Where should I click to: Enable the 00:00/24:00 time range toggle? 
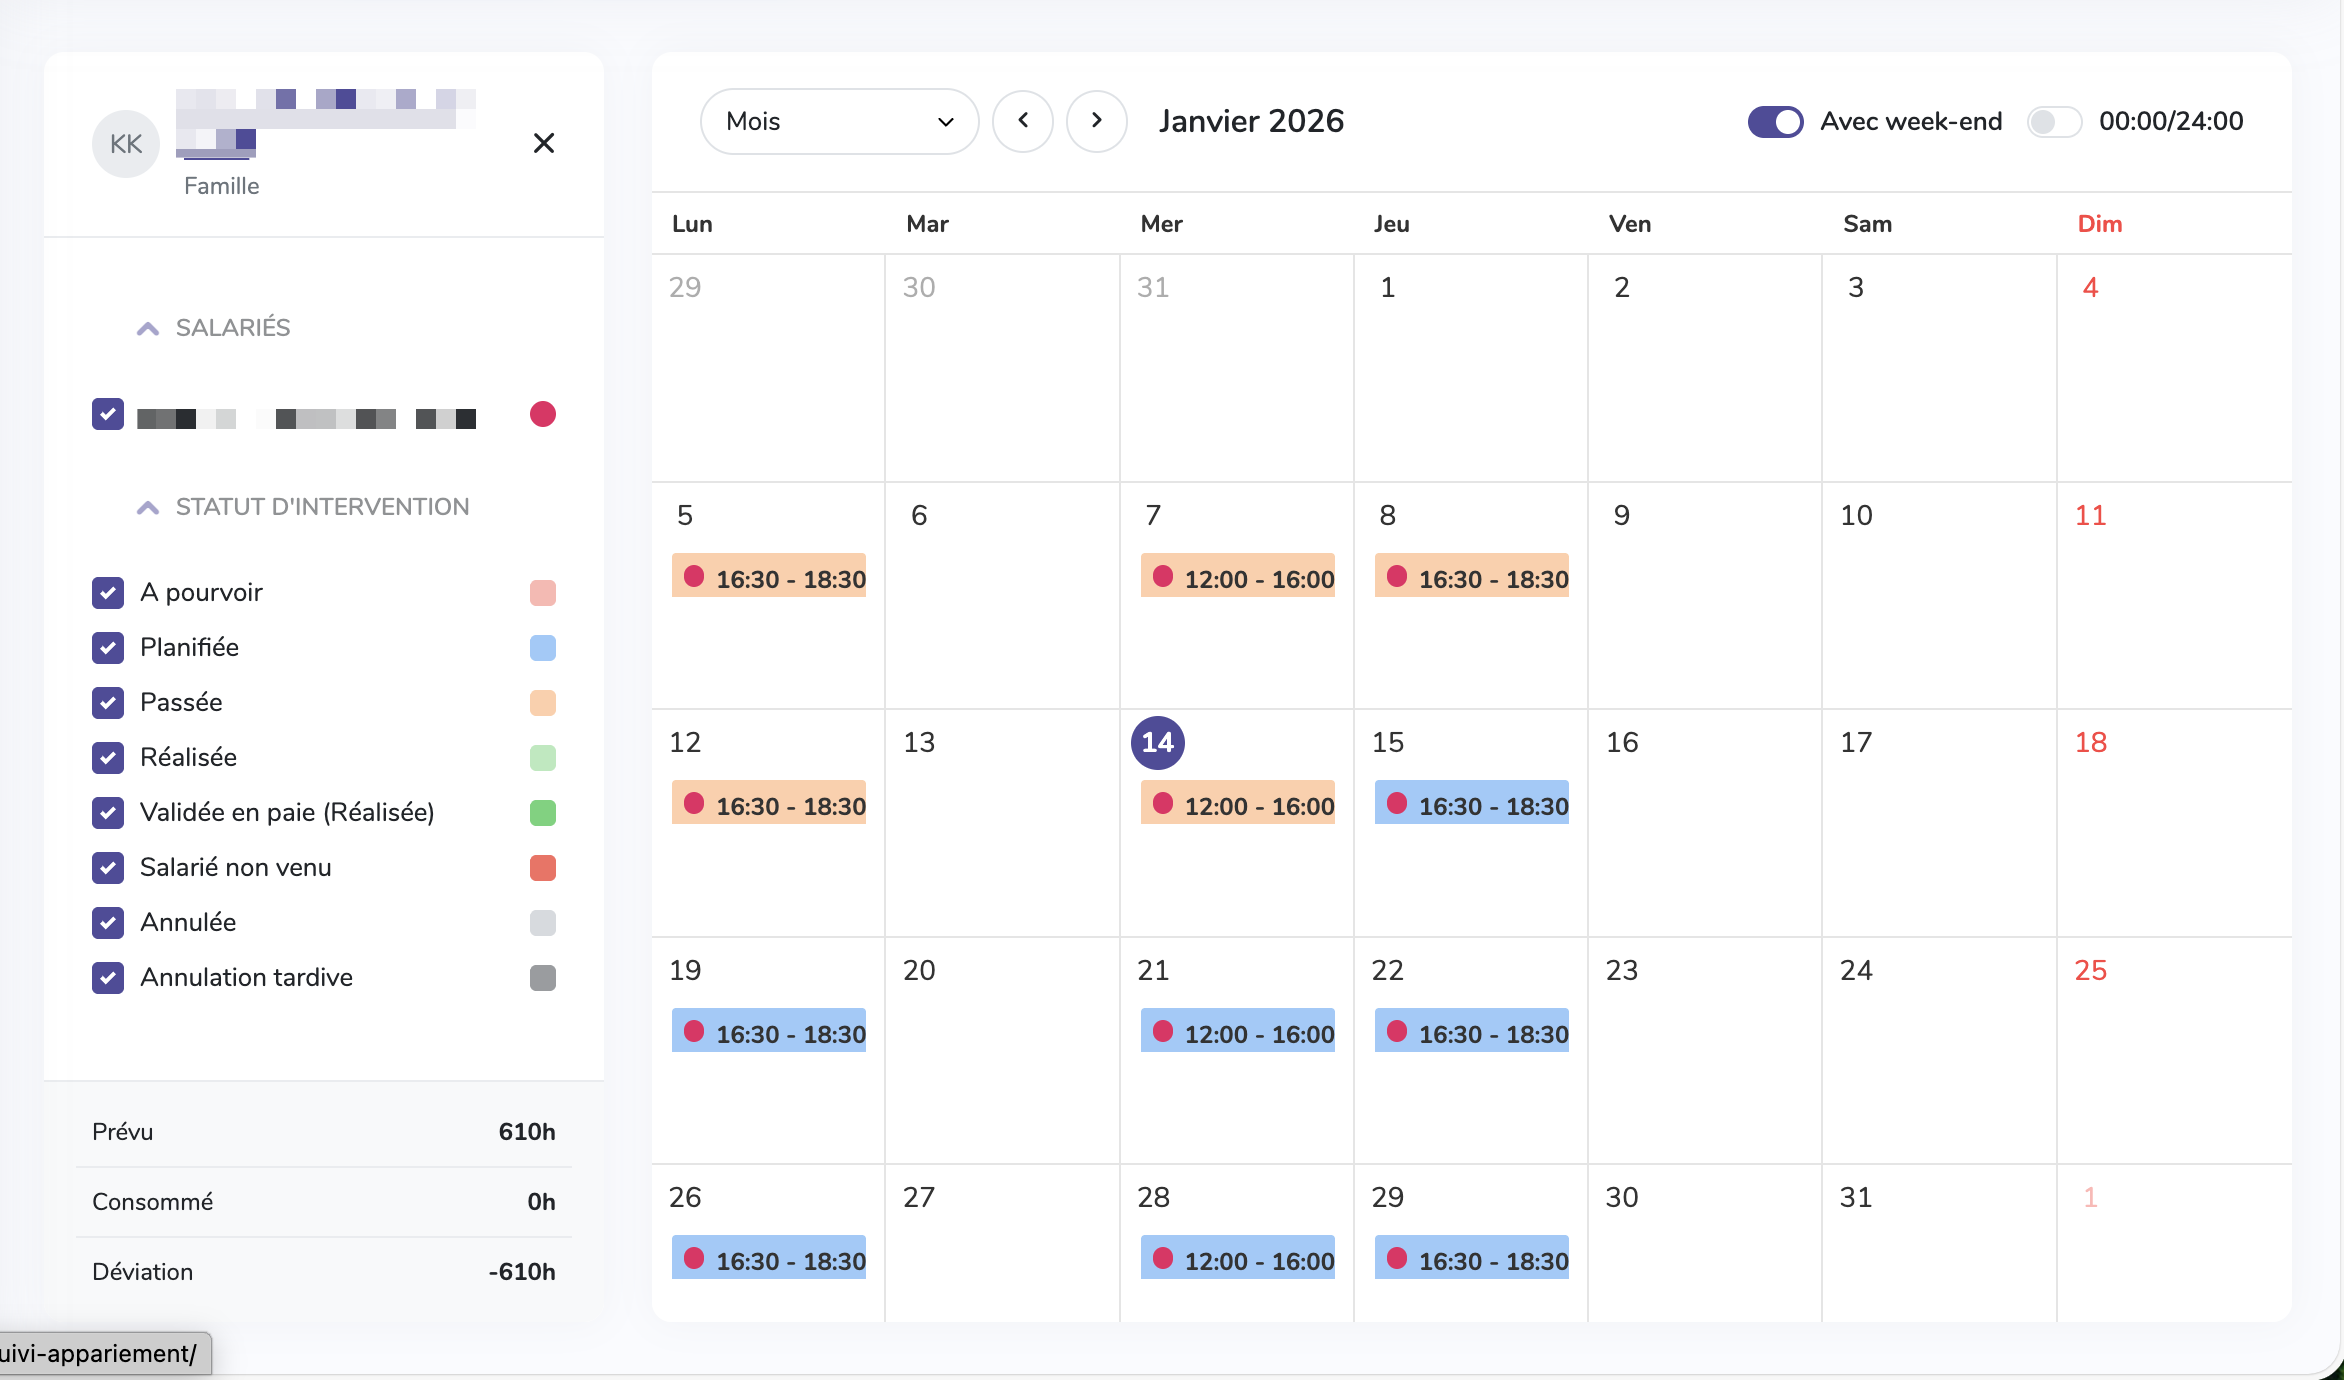click(2054, 121)
